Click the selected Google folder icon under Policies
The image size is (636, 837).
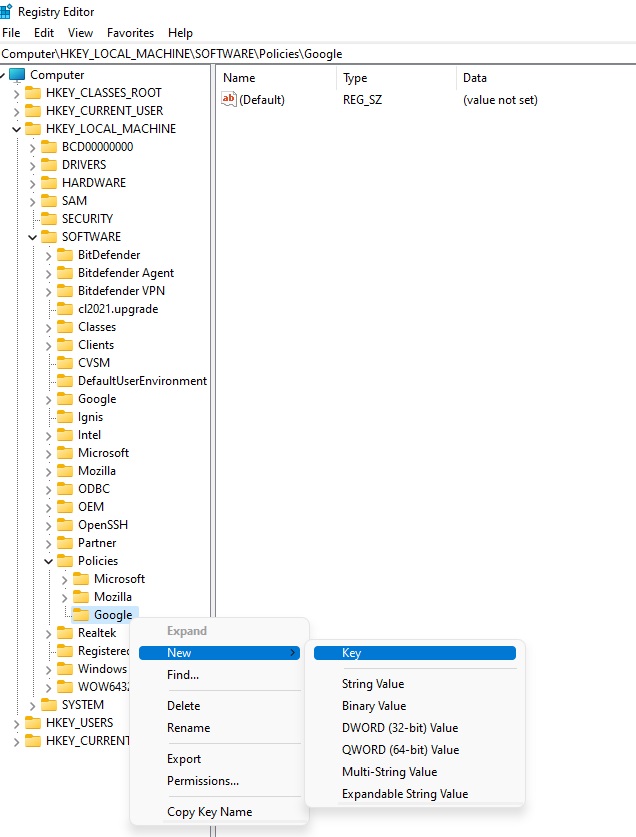click(x=81, y=615)
